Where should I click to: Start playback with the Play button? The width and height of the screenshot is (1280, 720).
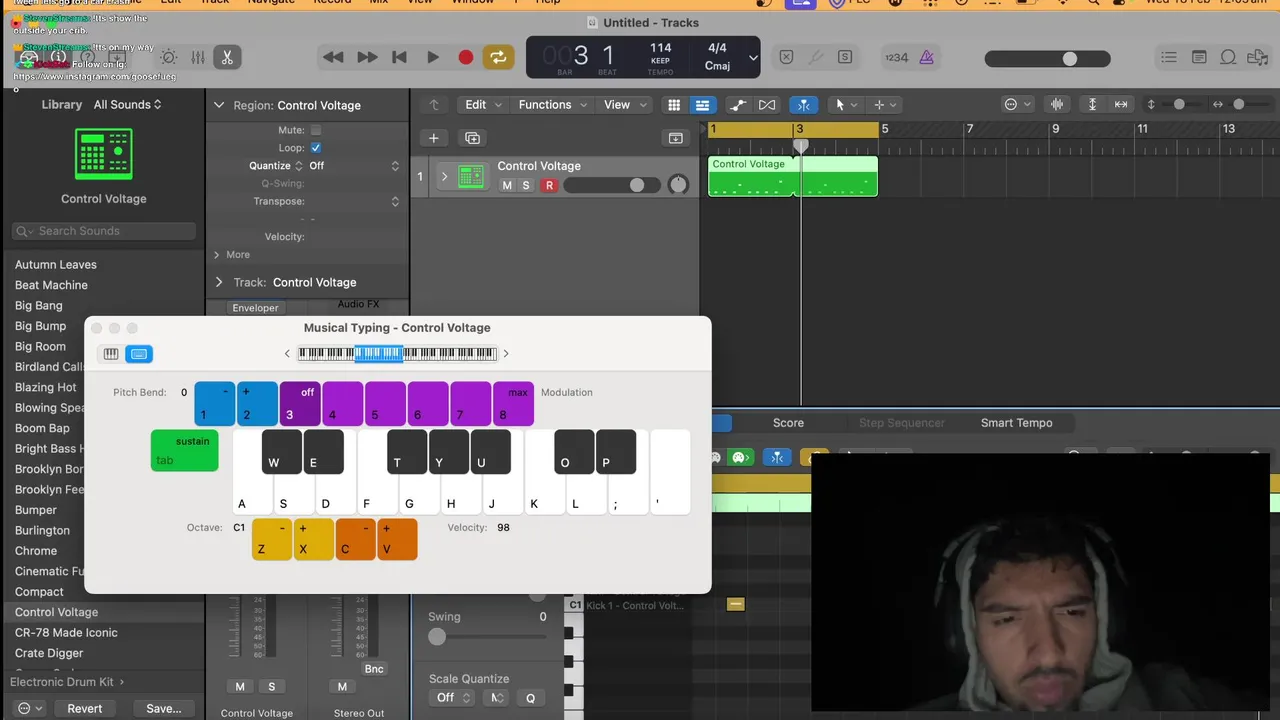pos(433,58)
